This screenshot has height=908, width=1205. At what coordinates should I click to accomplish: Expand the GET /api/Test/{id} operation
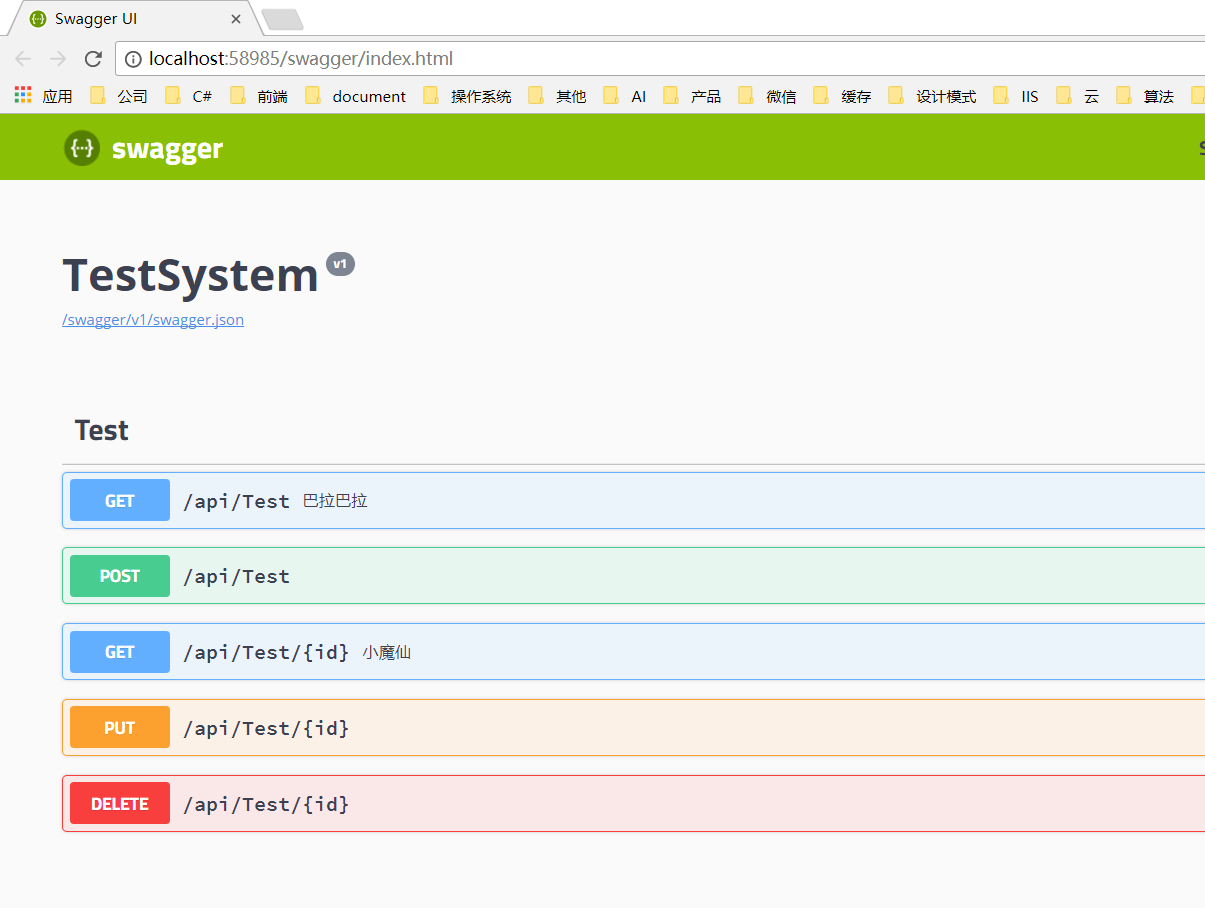click(634, 652)
